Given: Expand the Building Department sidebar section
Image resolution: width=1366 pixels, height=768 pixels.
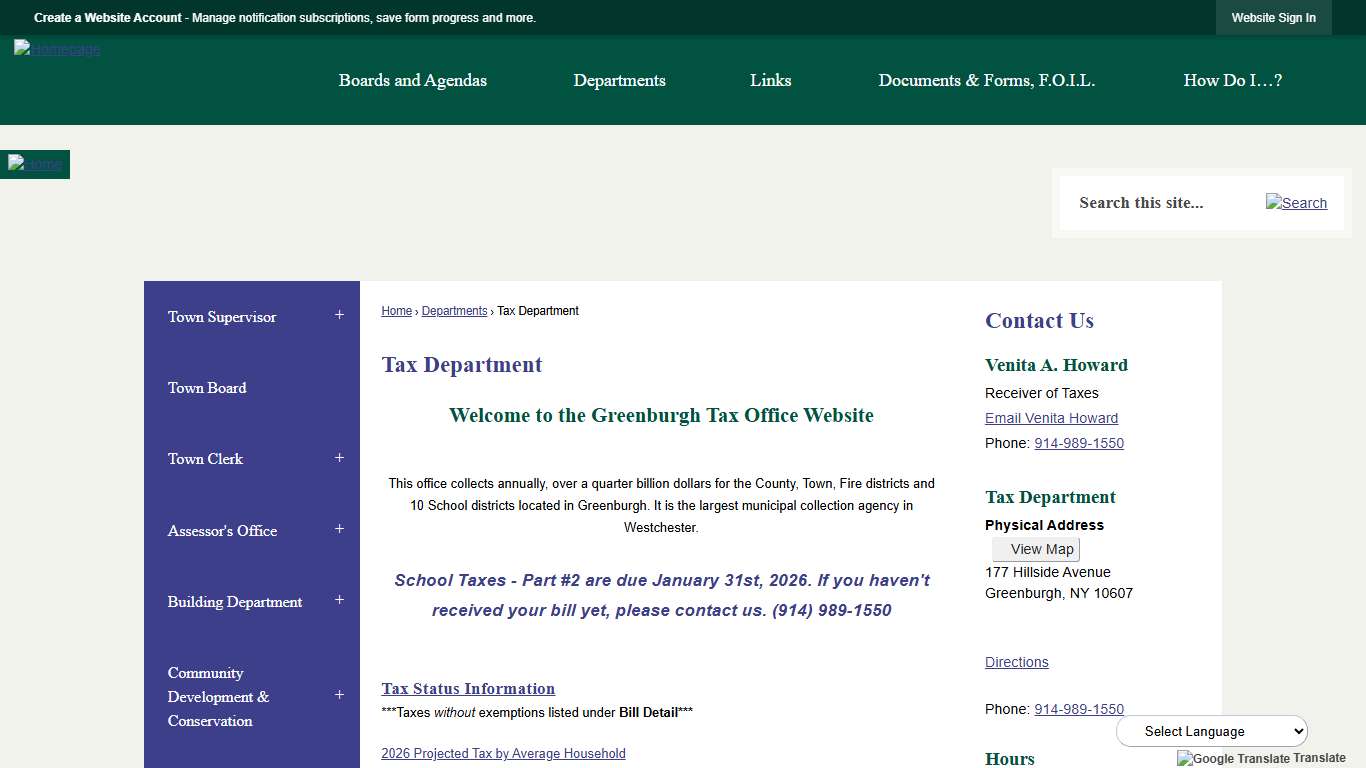Looking at the screenshot, I should (339, 600).
